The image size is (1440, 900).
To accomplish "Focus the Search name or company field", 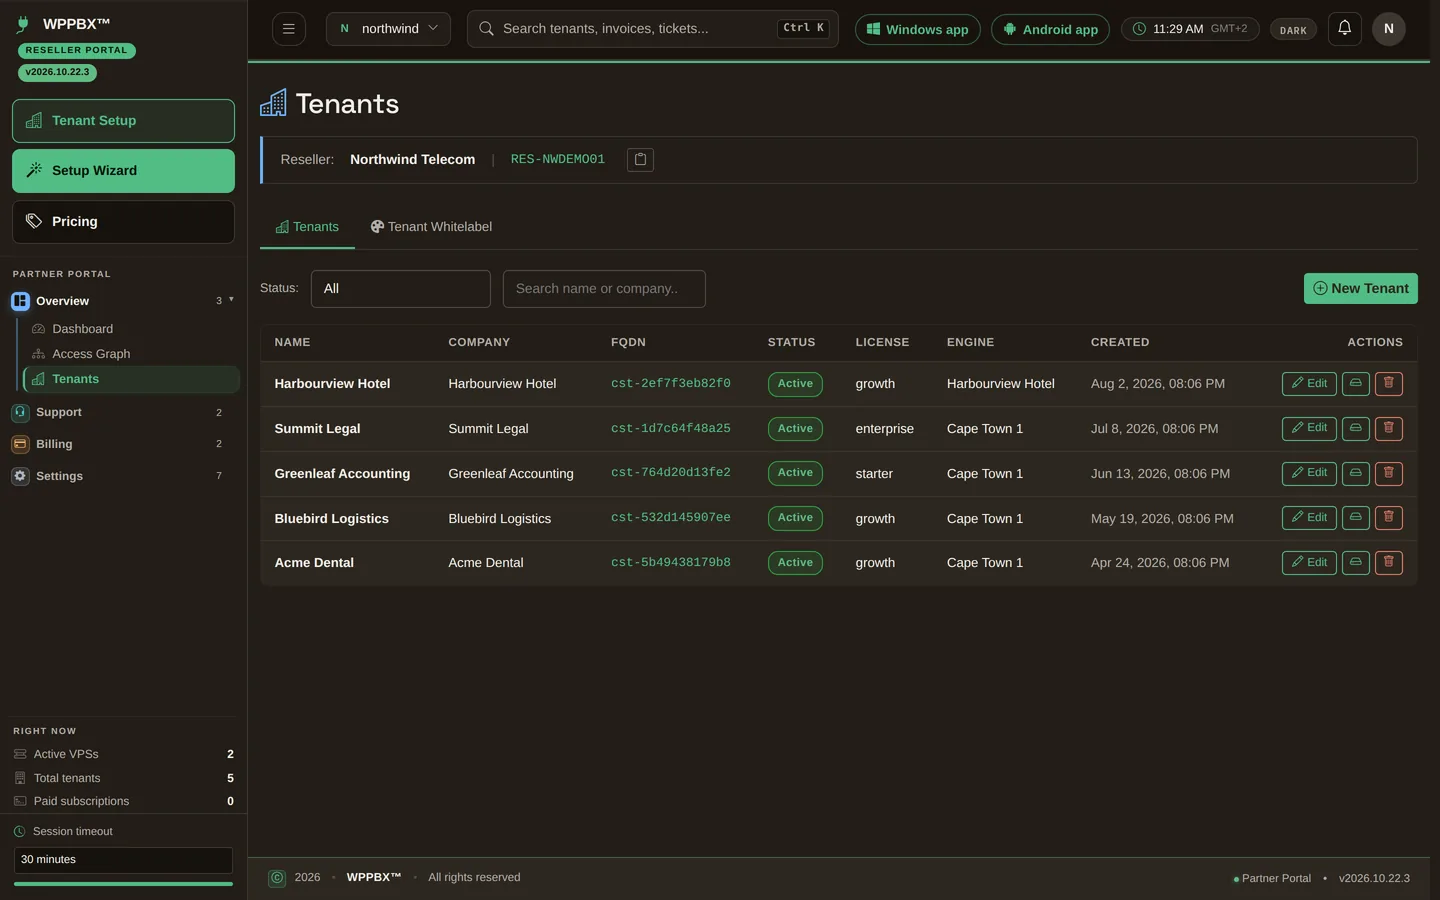I will (604, 289).
